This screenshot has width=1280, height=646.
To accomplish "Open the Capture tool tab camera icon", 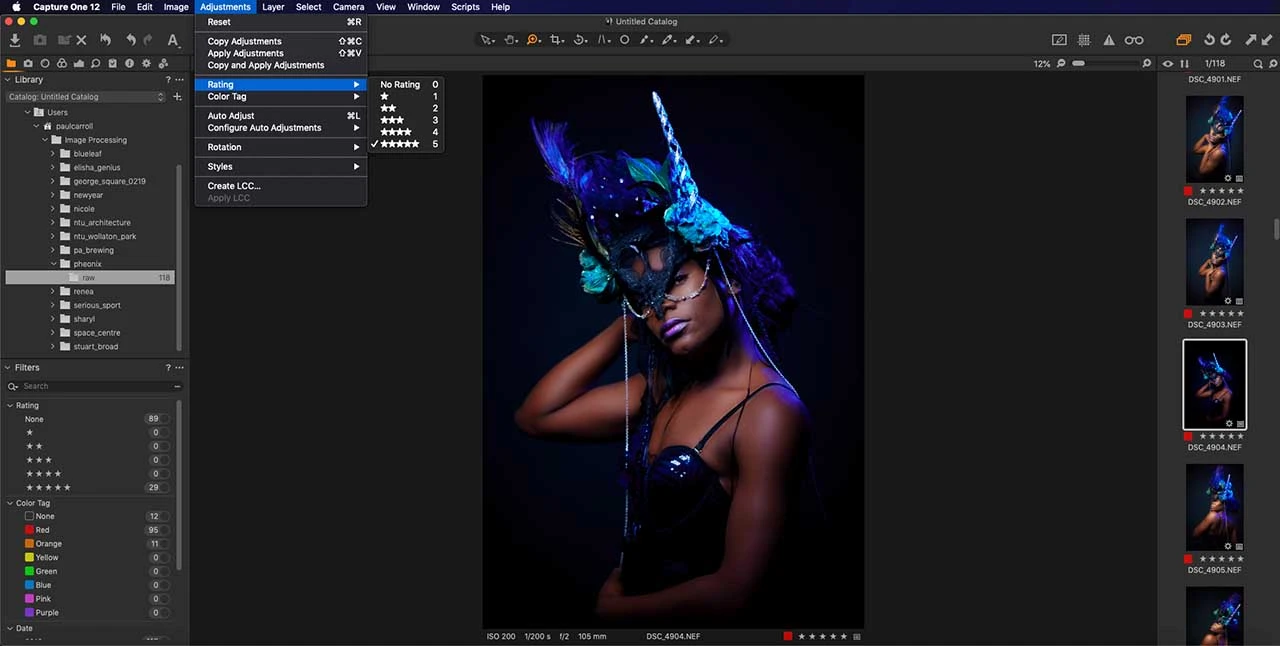I will pos(28,63).
